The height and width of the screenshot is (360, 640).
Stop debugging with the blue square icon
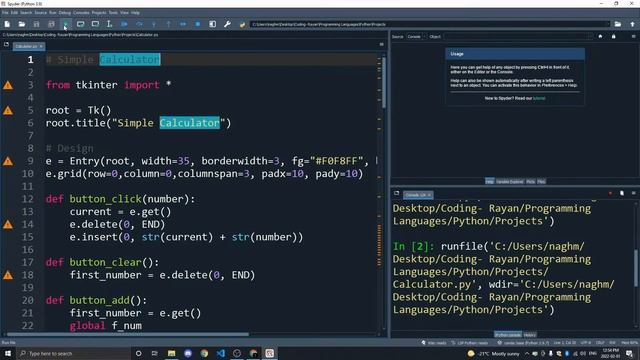198,24
